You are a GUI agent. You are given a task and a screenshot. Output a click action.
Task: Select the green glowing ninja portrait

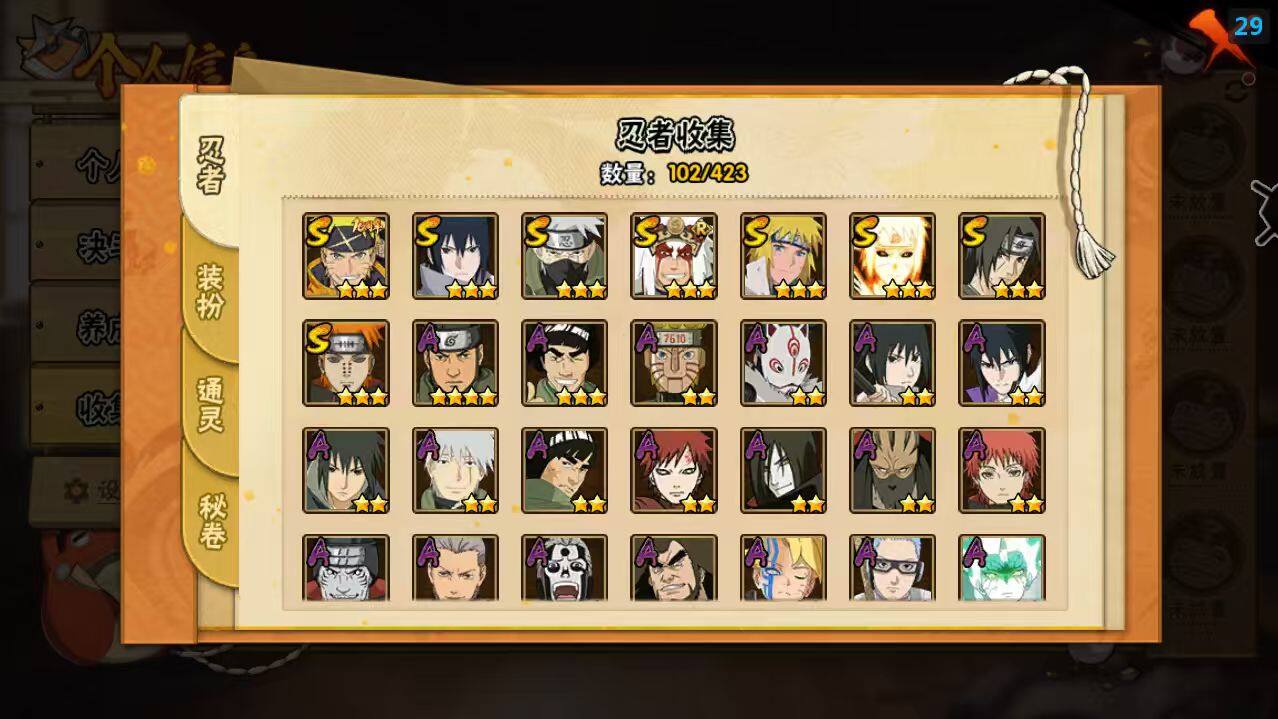click(1002, 568)
